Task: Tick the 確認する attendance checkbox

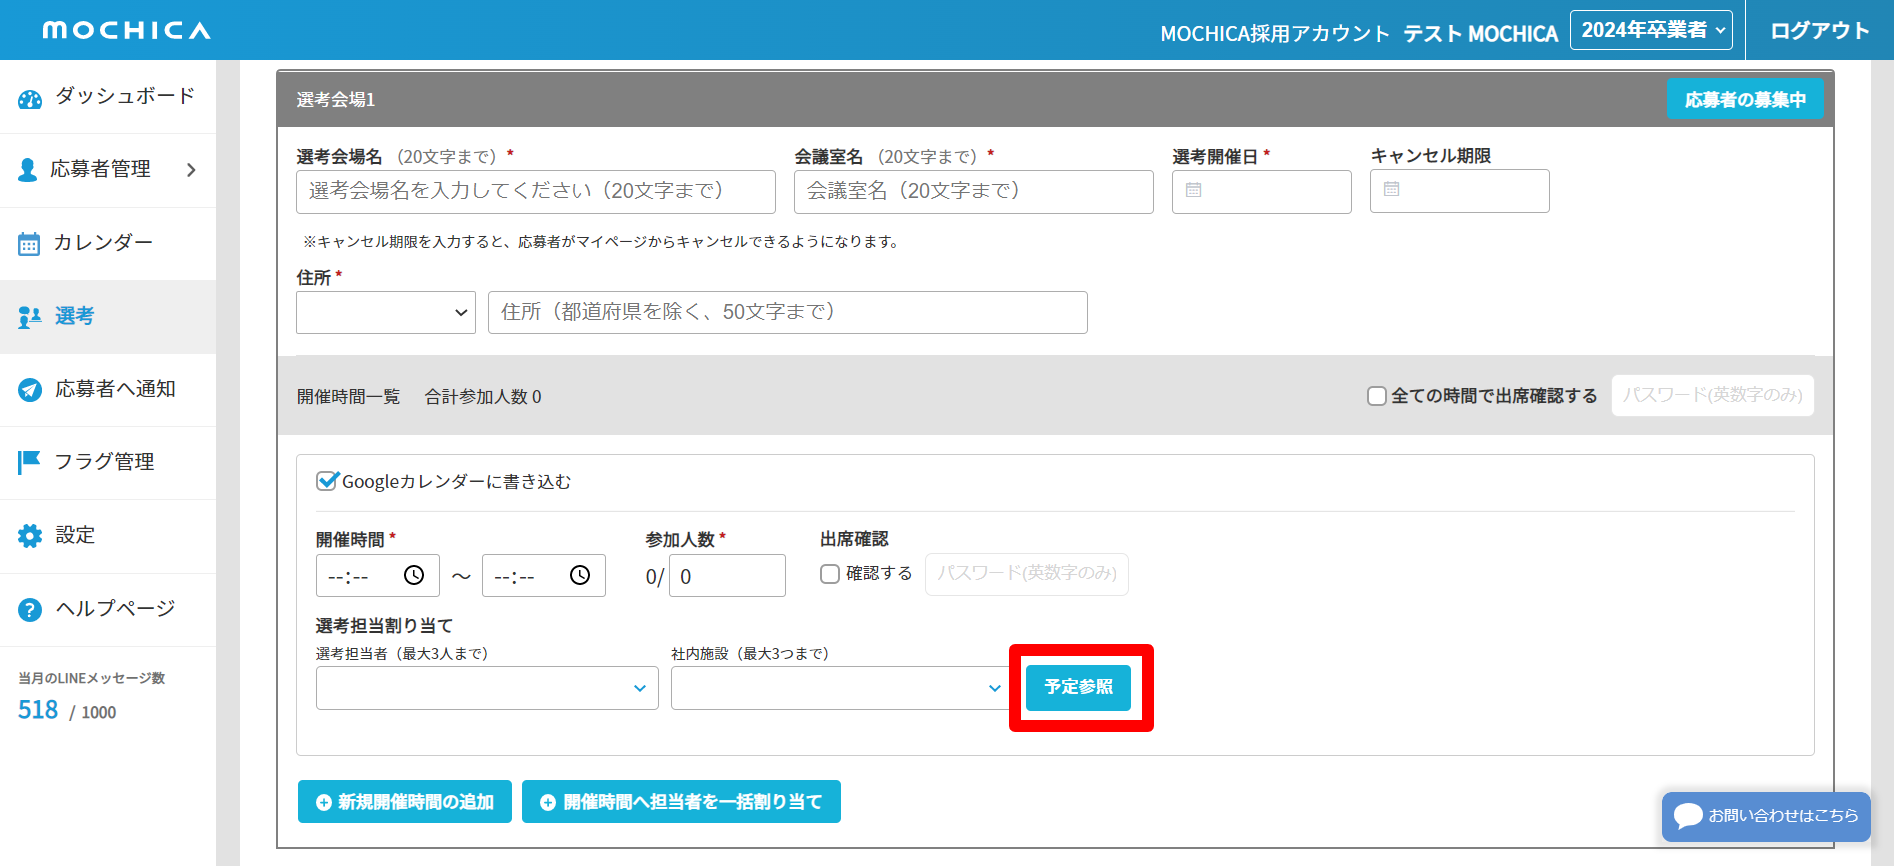Action: [x=830, y=574]
